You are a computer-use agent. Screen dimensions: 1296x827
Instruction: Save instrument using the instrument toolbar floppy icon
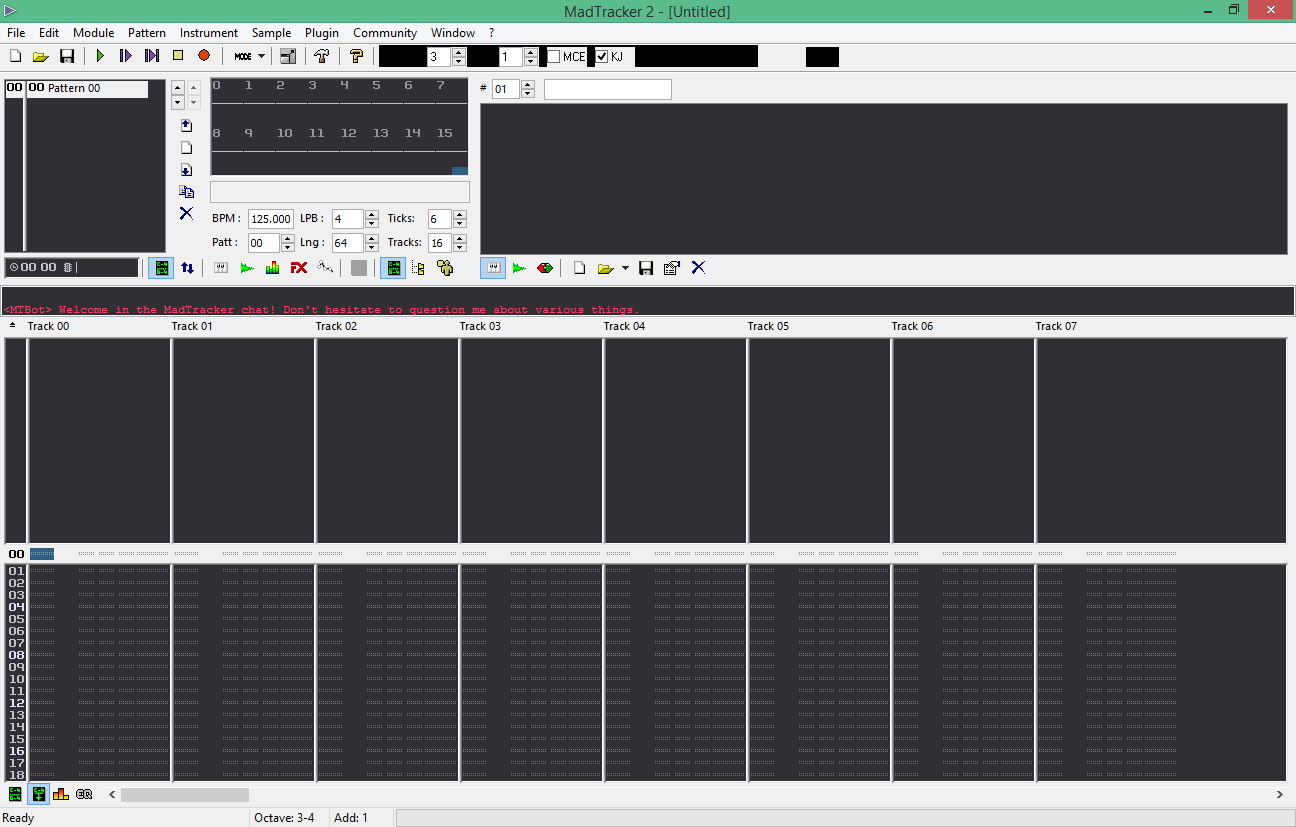(x=646, y=268)
